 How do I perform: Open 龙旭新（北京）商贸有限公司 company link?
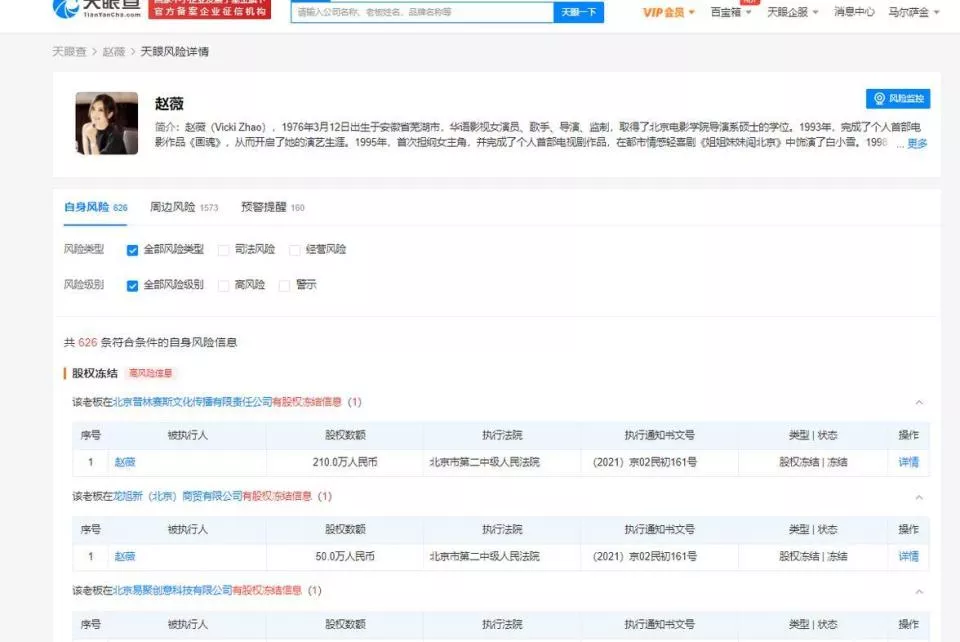pos(178,496)
